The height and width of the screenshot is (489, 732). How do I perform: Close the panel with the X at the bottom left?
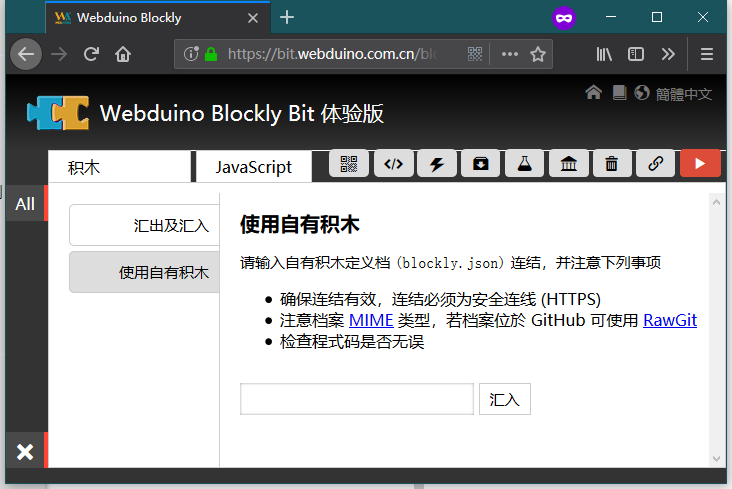(25, 452)
